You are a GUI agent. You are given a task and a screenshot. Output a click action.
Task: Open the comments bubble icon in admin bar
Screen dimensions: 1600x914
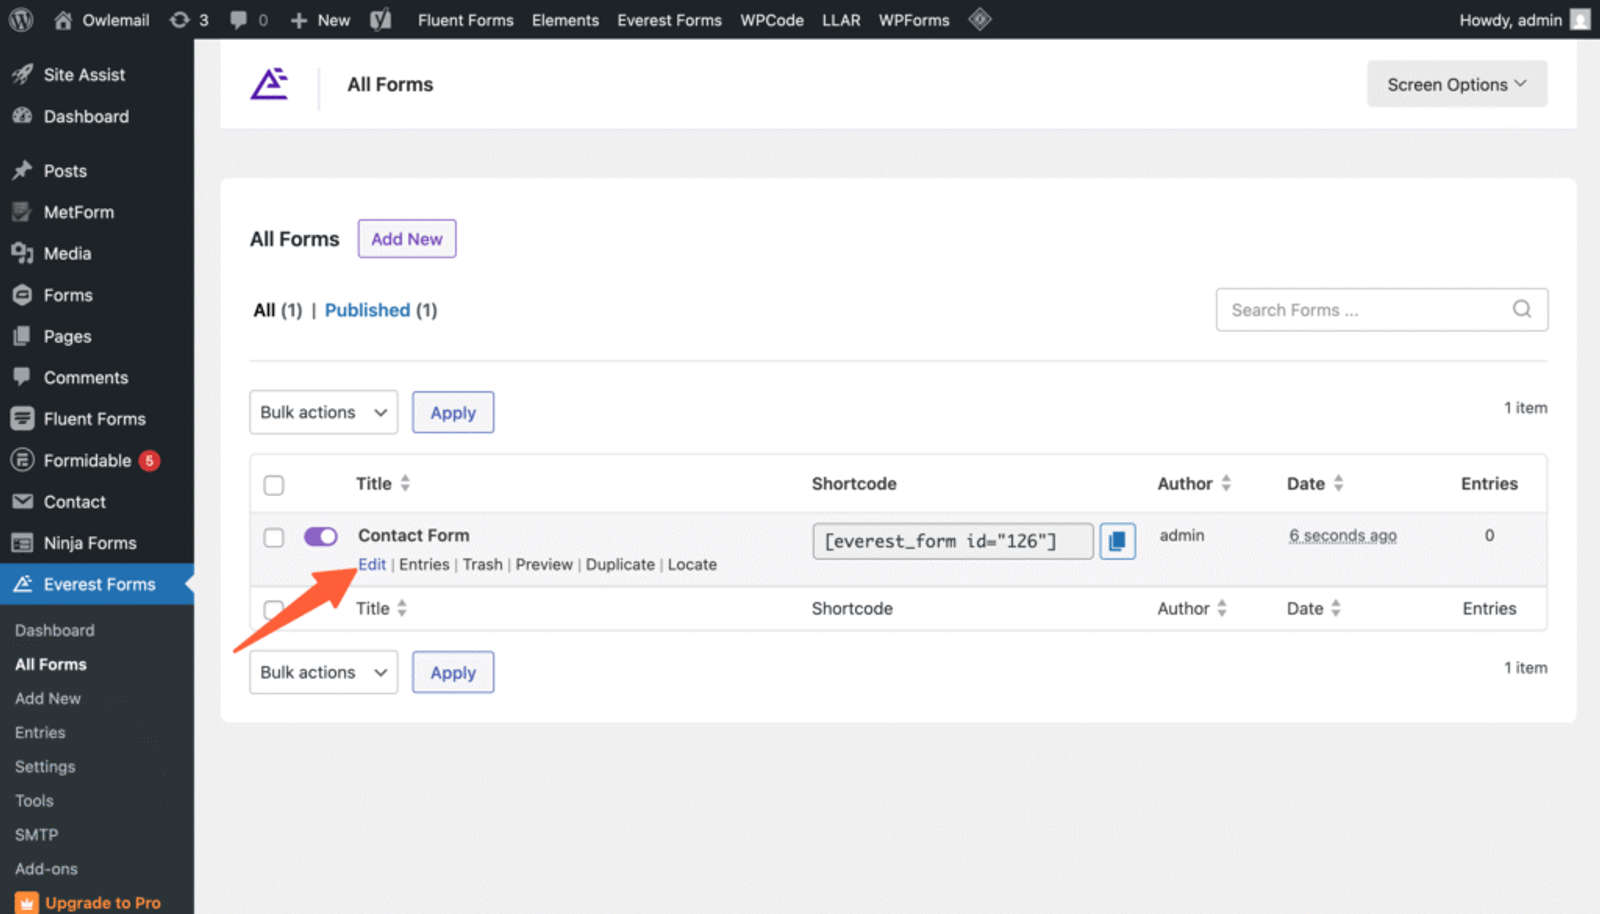pos(238,20)
